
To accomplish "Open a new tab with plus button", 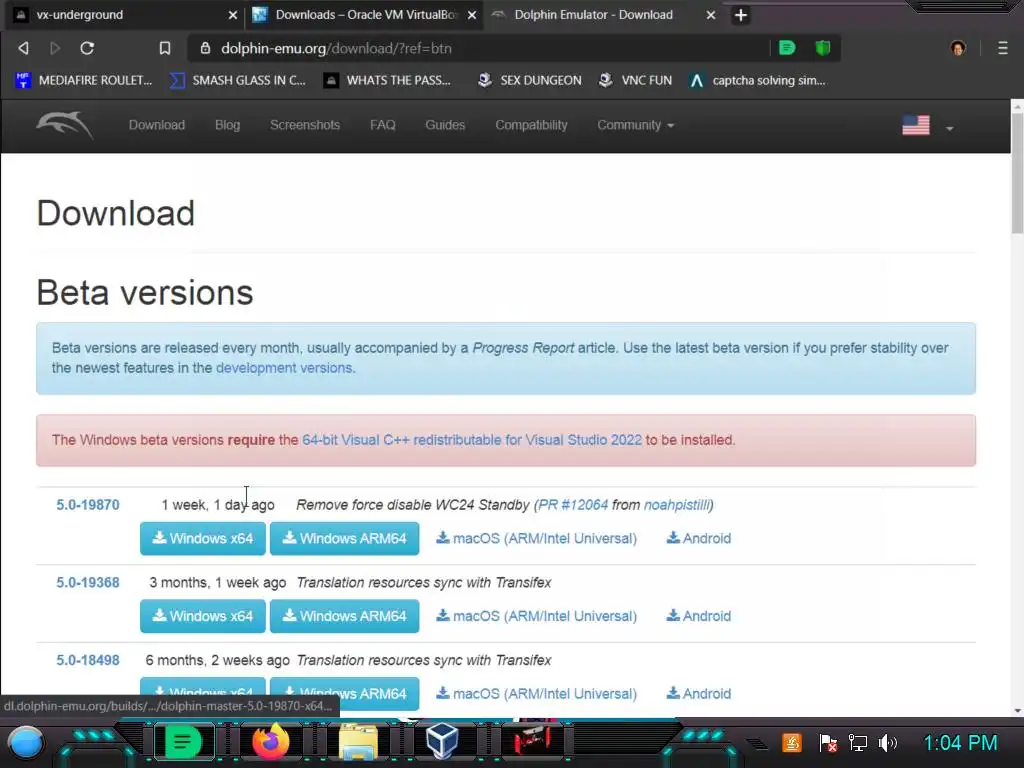I will (741, 15).
